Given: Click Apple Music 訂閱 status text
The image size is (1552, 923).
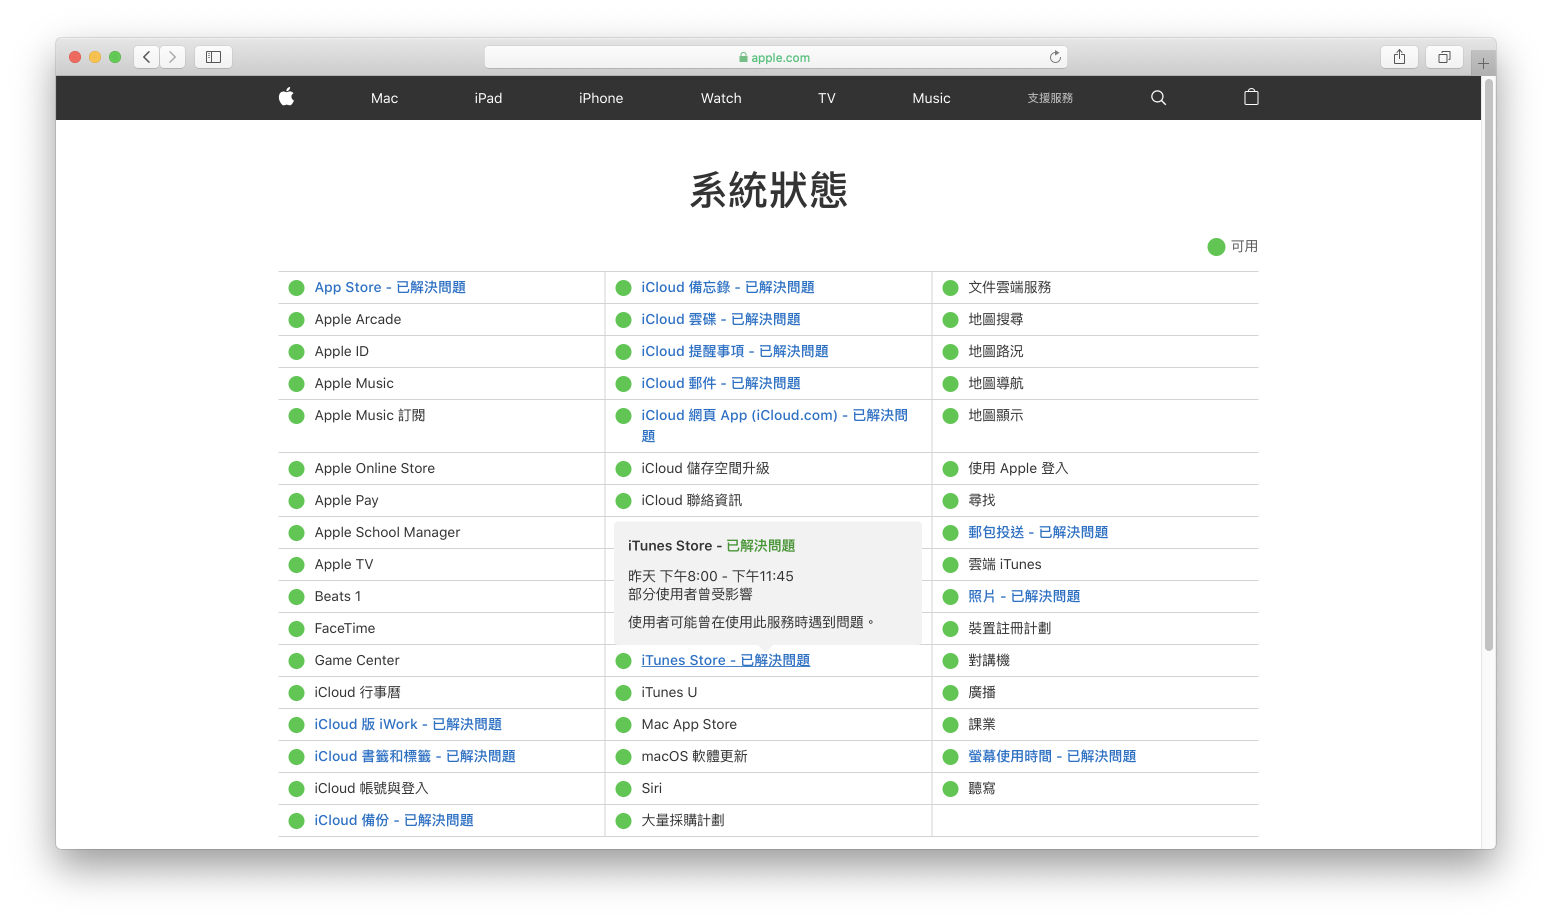Looking at the screenshot, I should [370, 415].
